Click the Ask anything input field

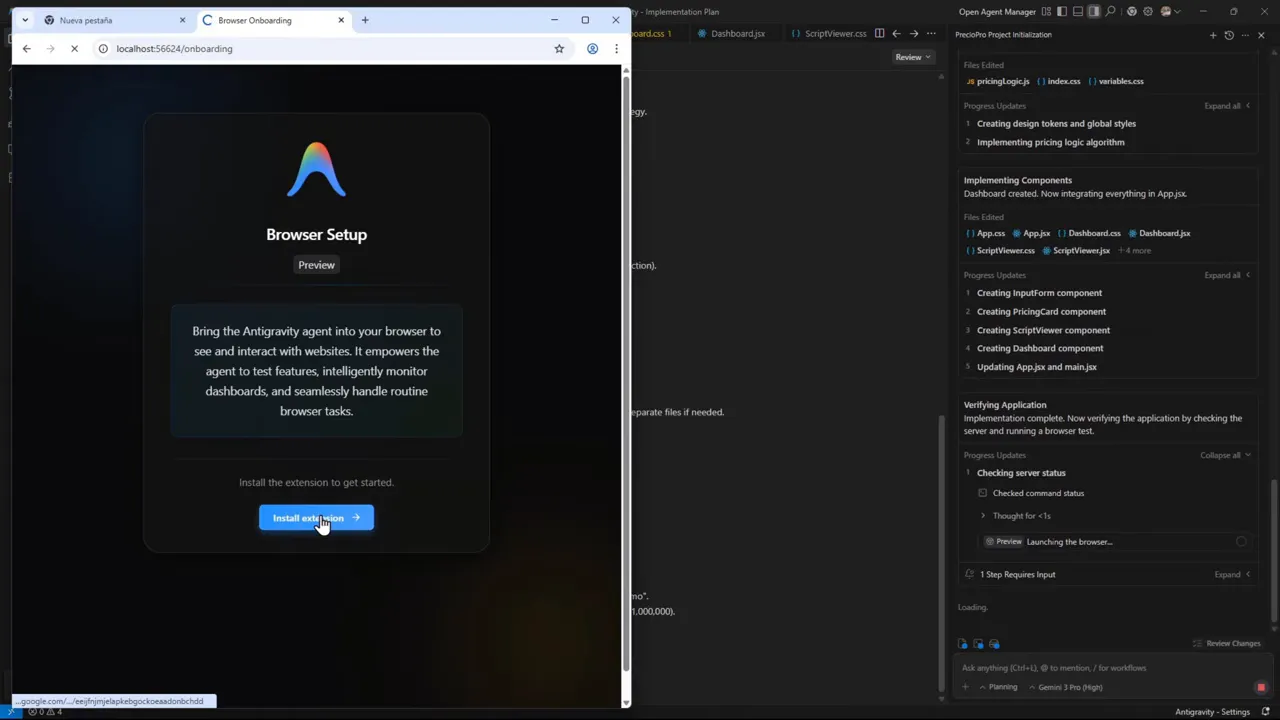pos(1080,668)
